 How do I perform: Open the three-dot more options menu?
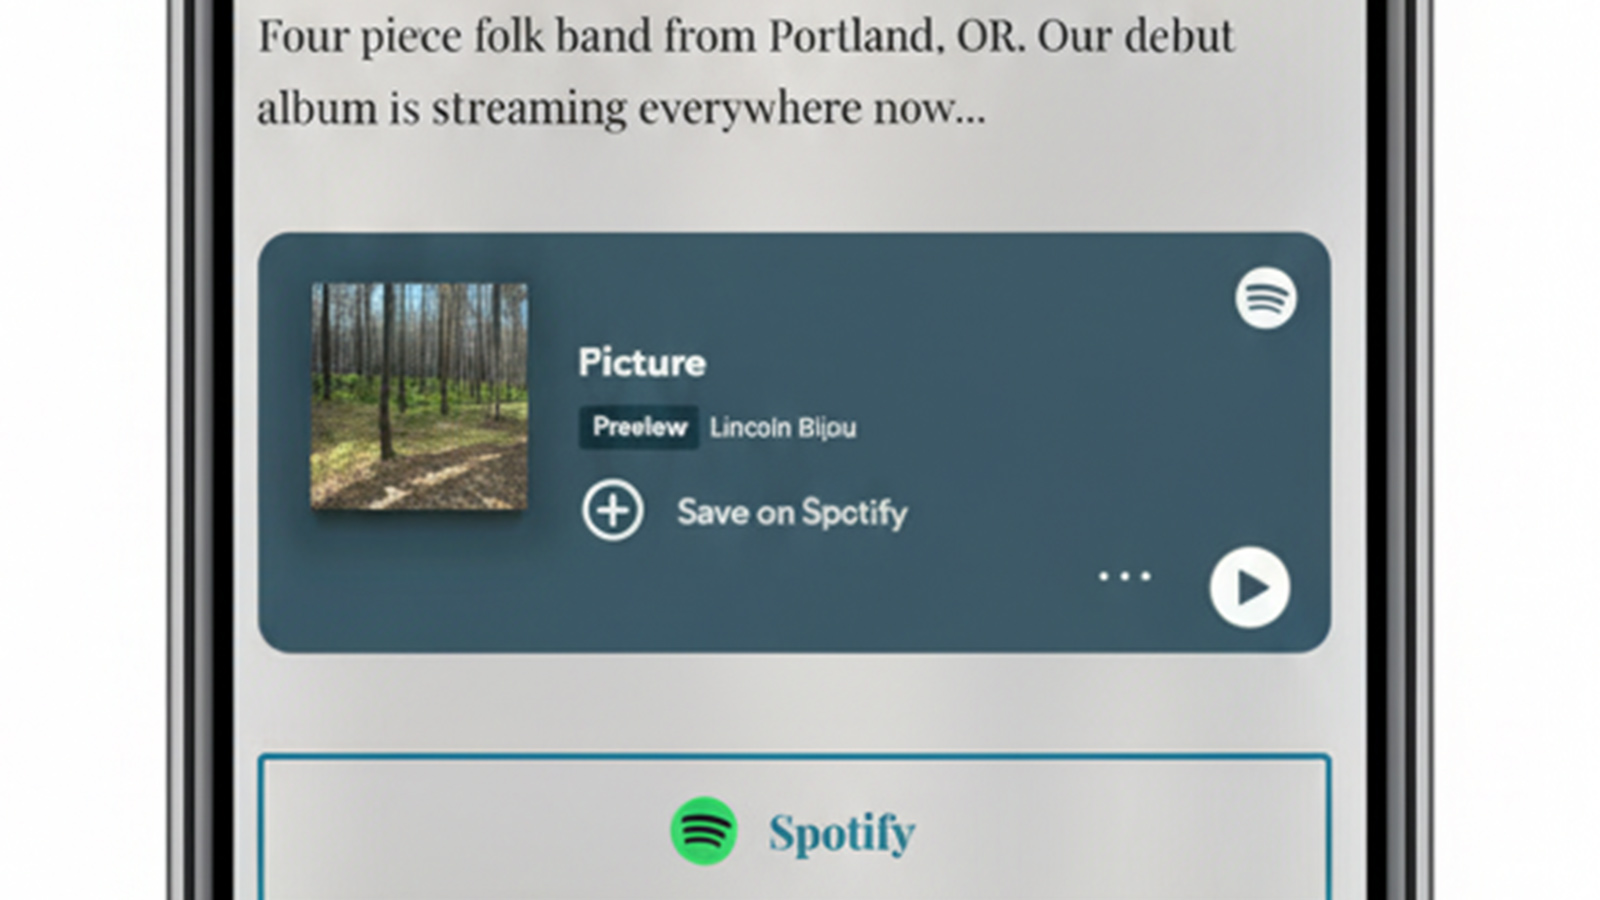(x=1124, y=576)
